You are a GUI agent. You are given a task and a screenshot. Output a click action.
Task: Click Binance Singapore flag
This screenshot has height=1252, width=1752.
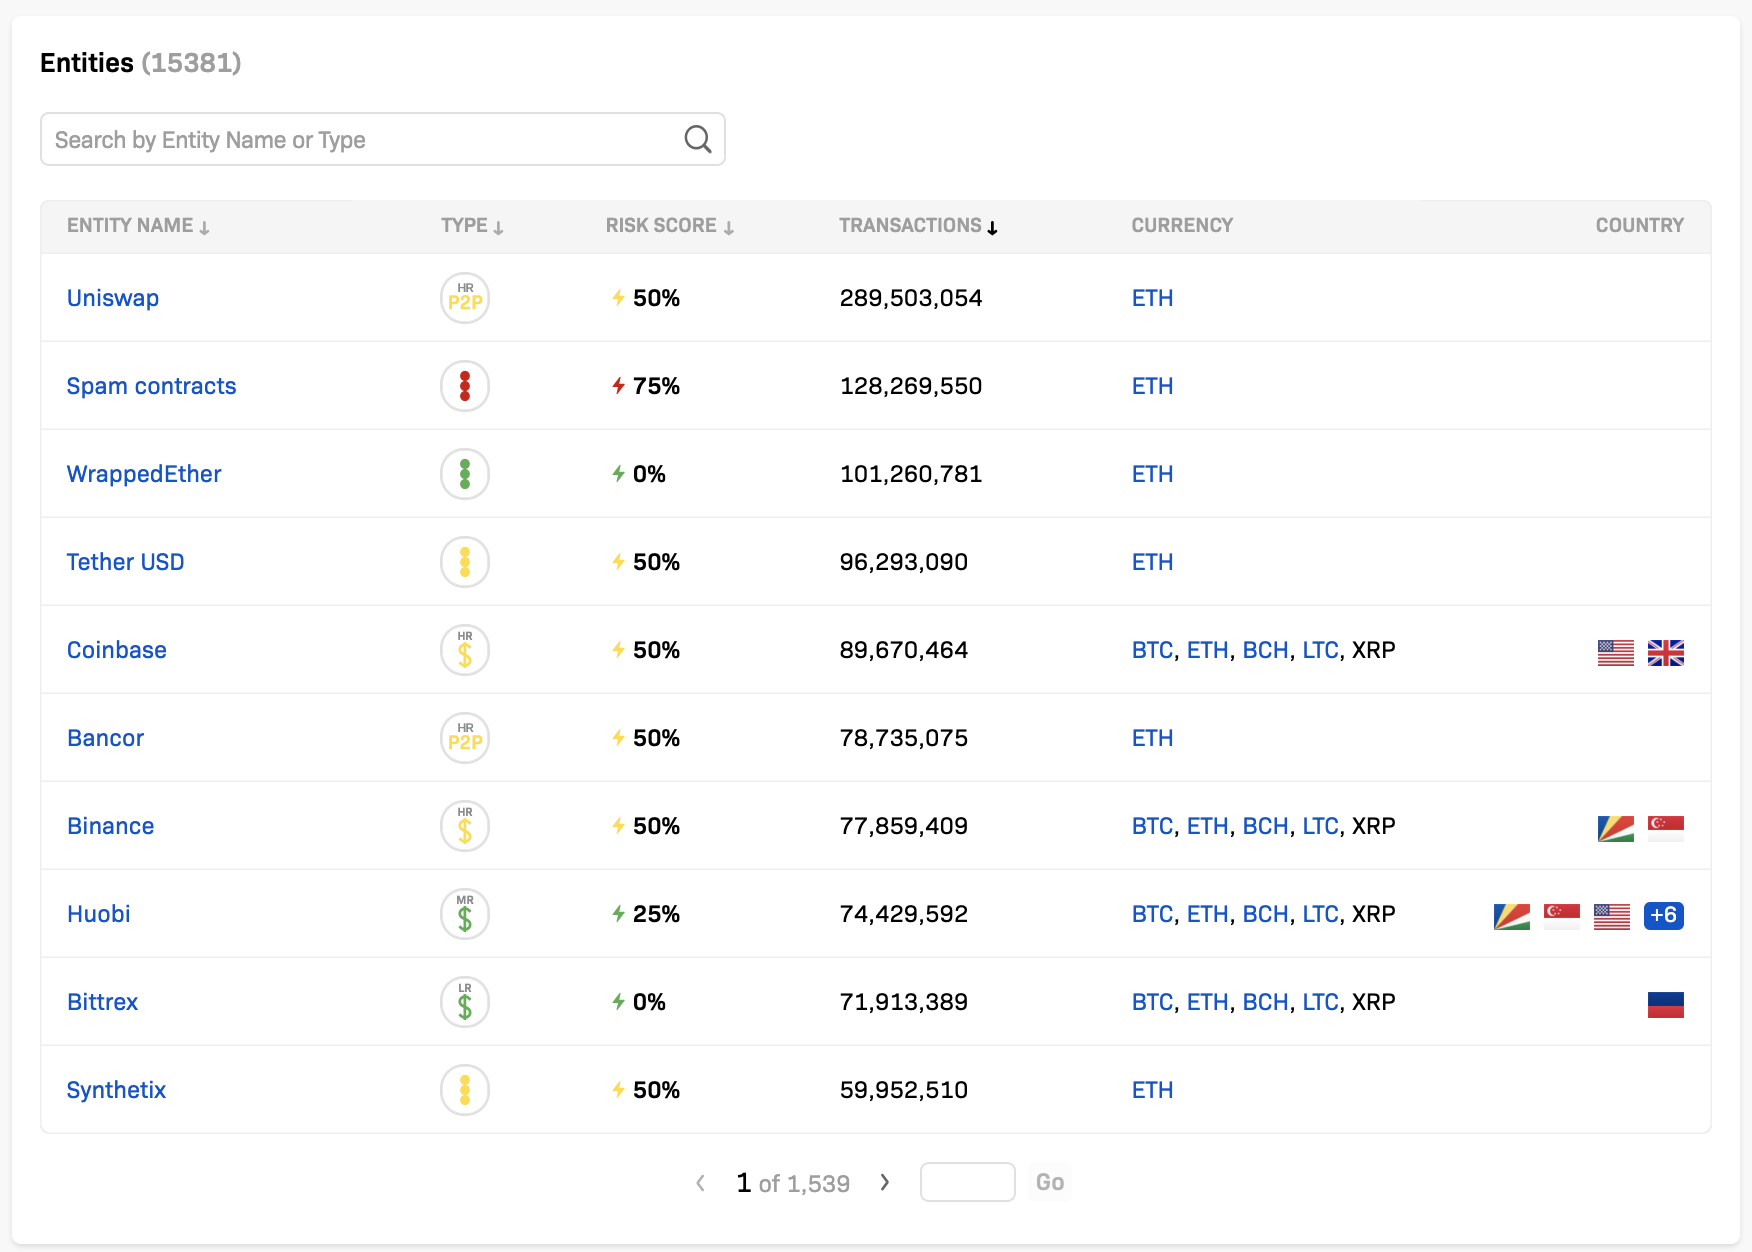coord(1666,828)
